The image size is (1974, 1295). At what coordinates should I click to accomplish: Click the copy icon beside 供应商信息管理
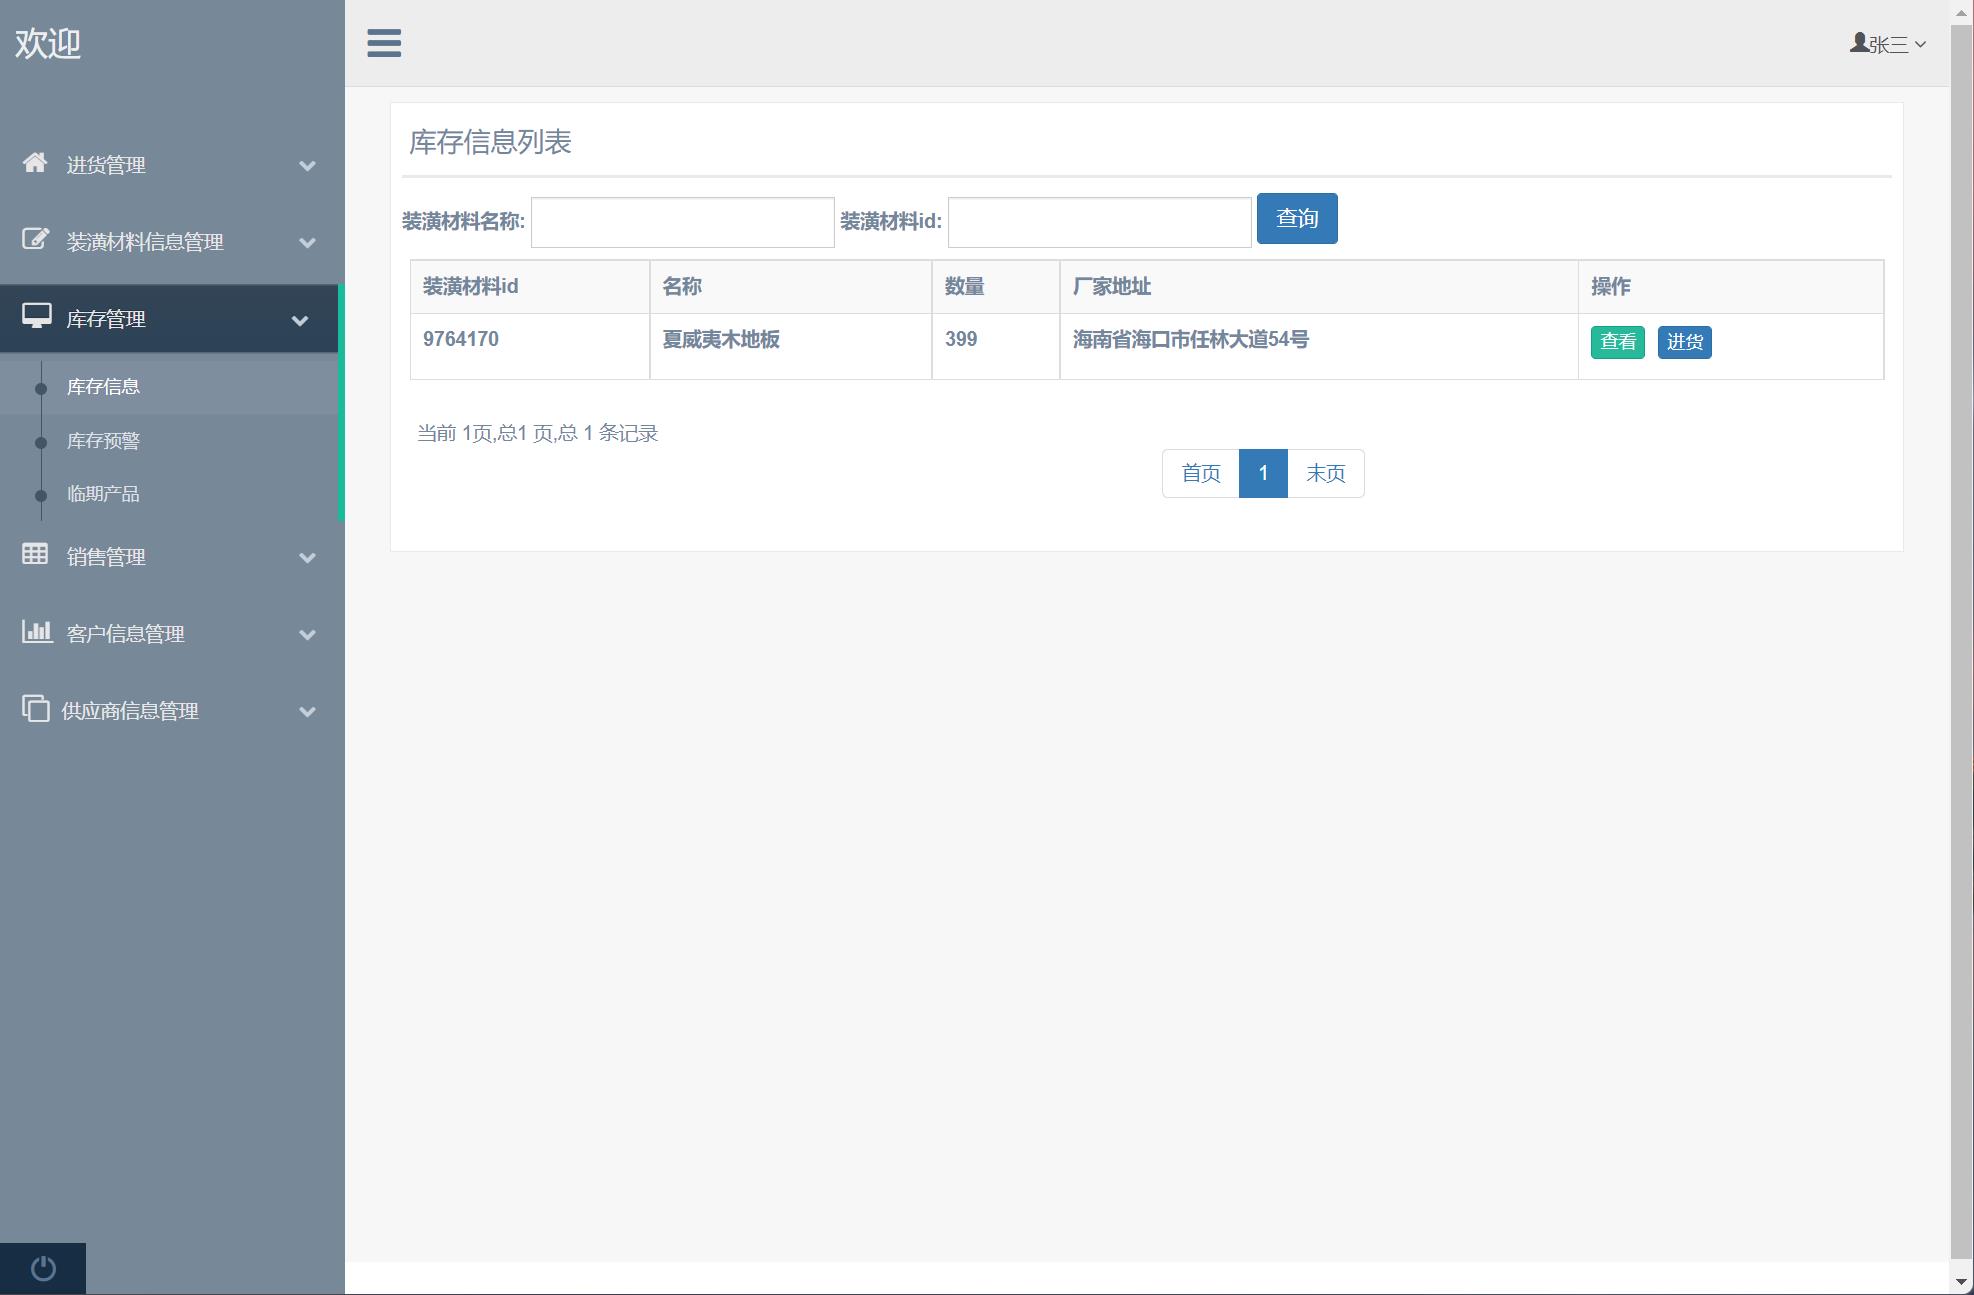[36, 709]
